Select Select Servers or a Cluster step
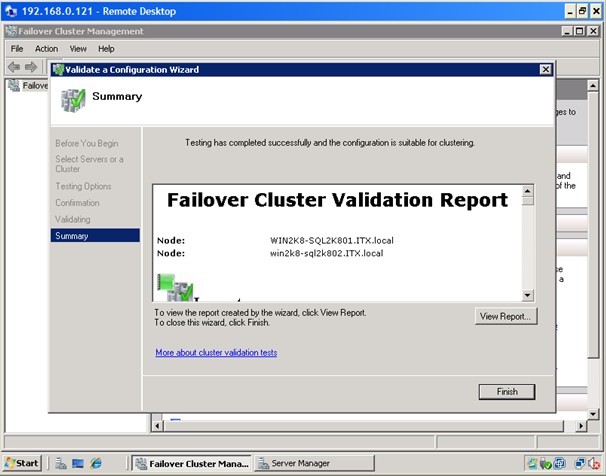 (x=89, y=164)
